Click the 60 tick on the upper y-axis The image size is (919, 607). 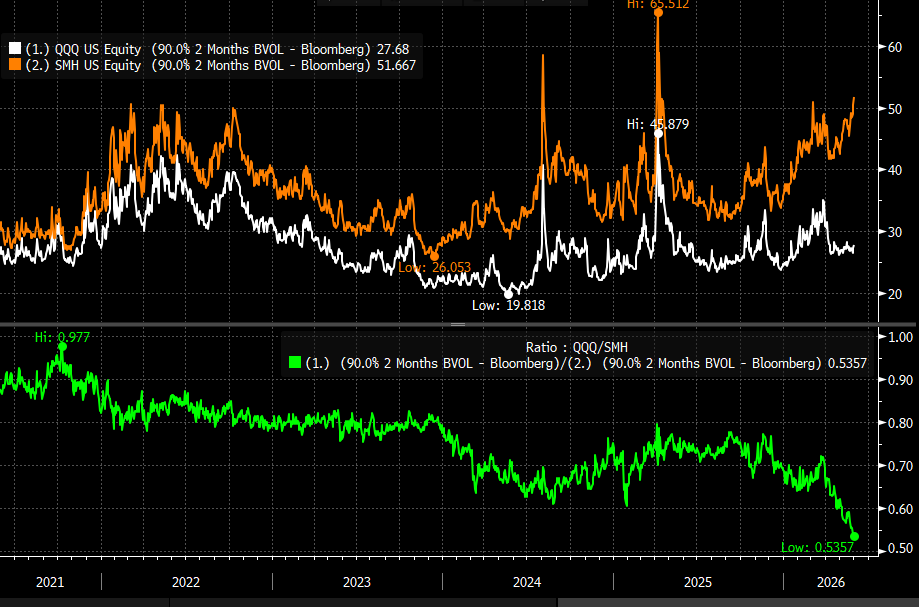tap(894, 47)
